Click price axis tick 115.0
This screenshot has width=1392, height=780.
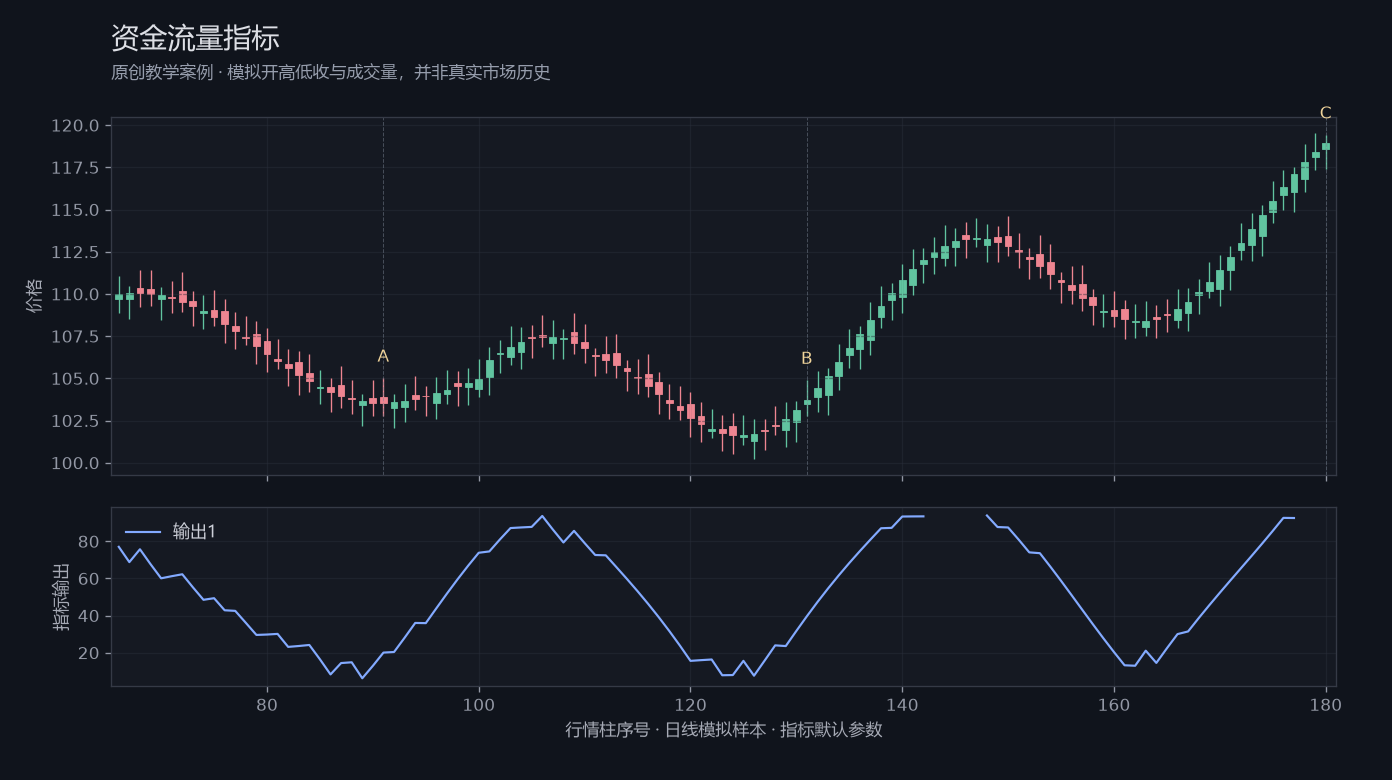[x=75, y=210]
